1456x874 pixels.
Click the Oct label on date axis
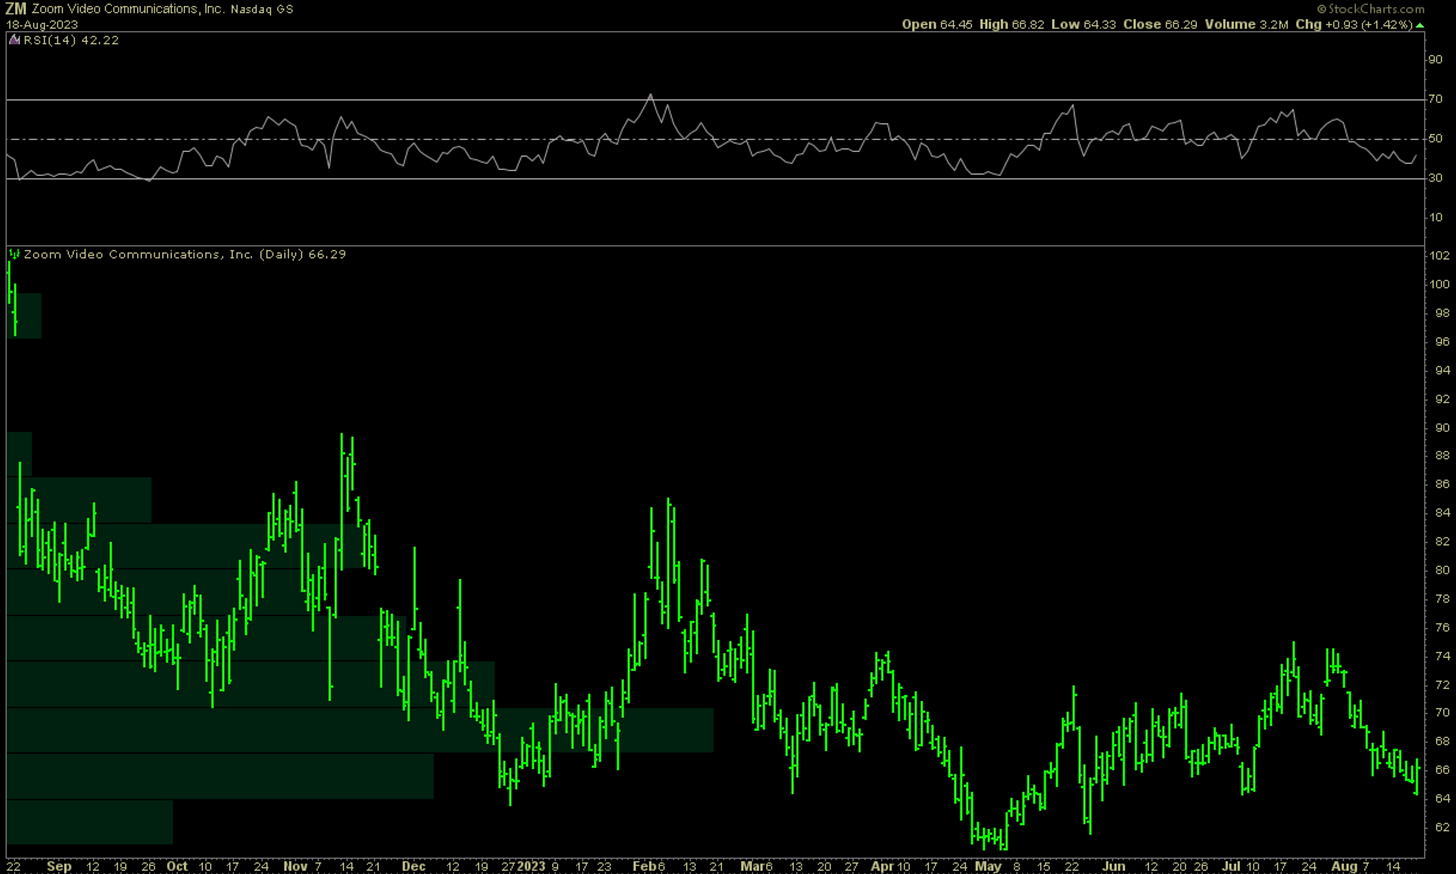click(177, 866)
